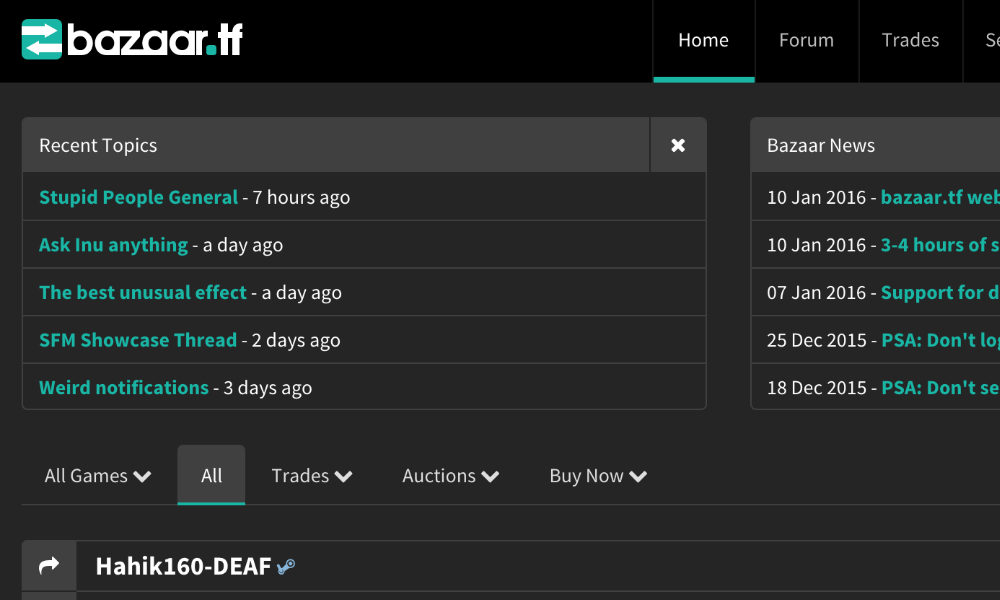Open the 25 Dec 2015 PSA news link
The image size is (1000, 600).
(x=940, y=340)
